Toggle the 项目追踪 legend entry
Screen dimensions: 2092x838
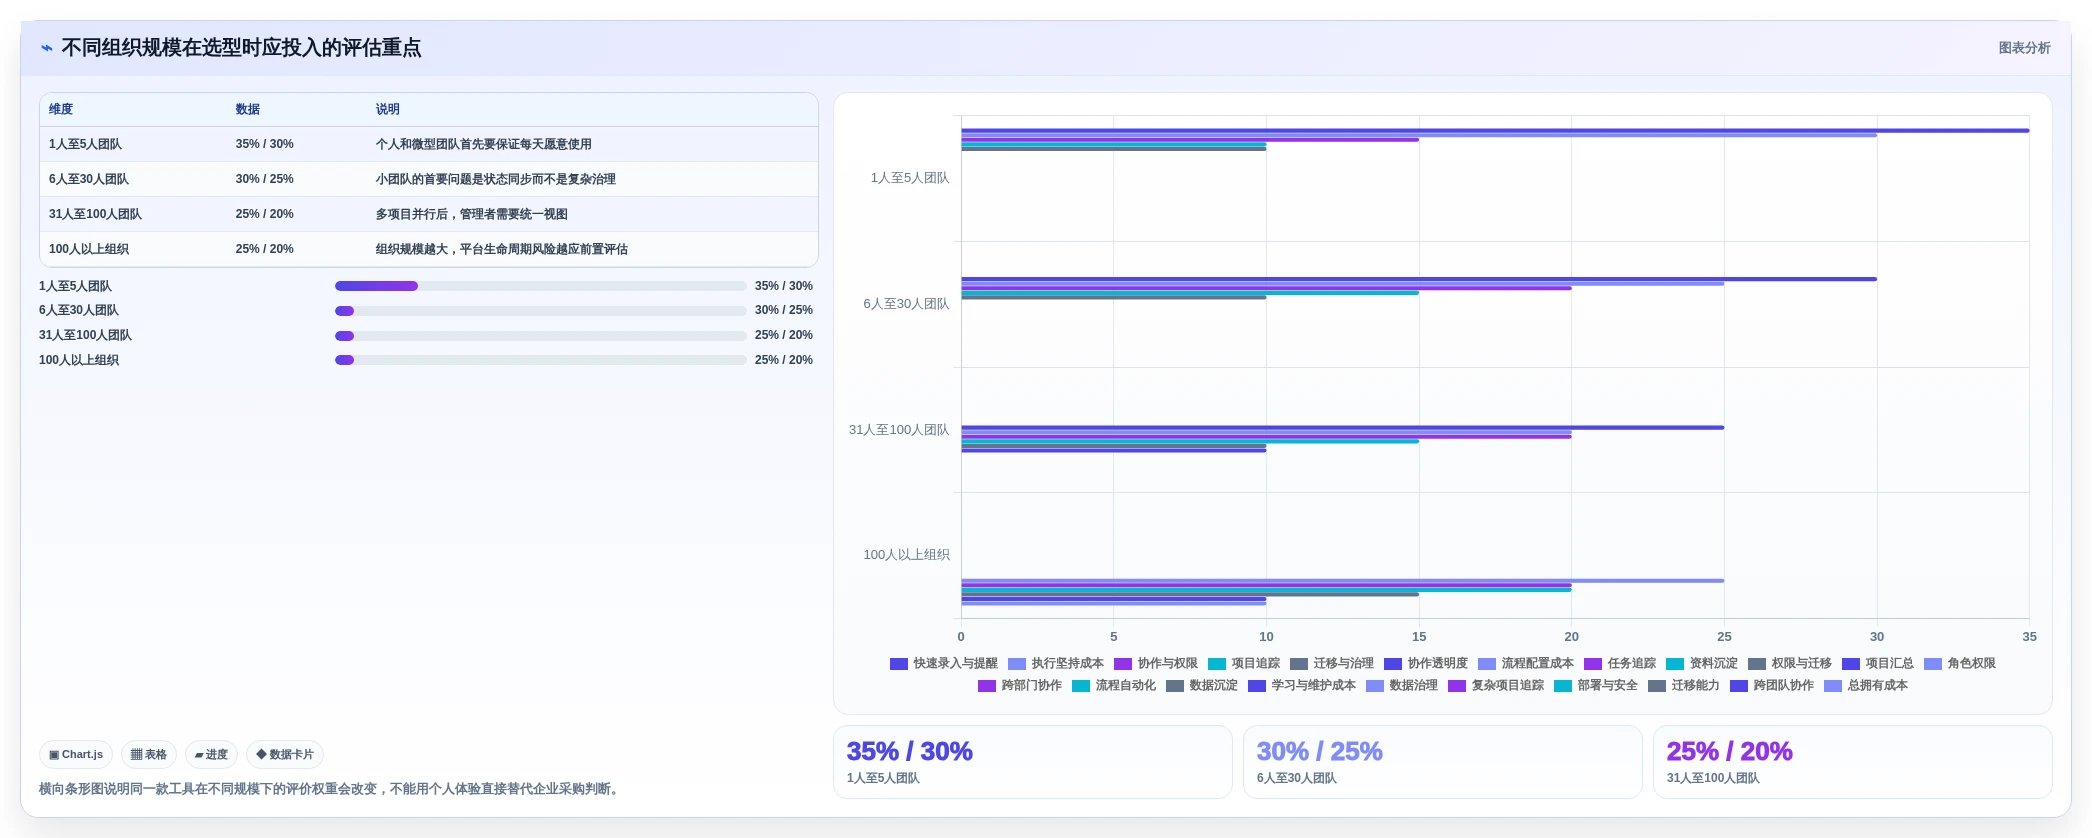click(1244, 664)
